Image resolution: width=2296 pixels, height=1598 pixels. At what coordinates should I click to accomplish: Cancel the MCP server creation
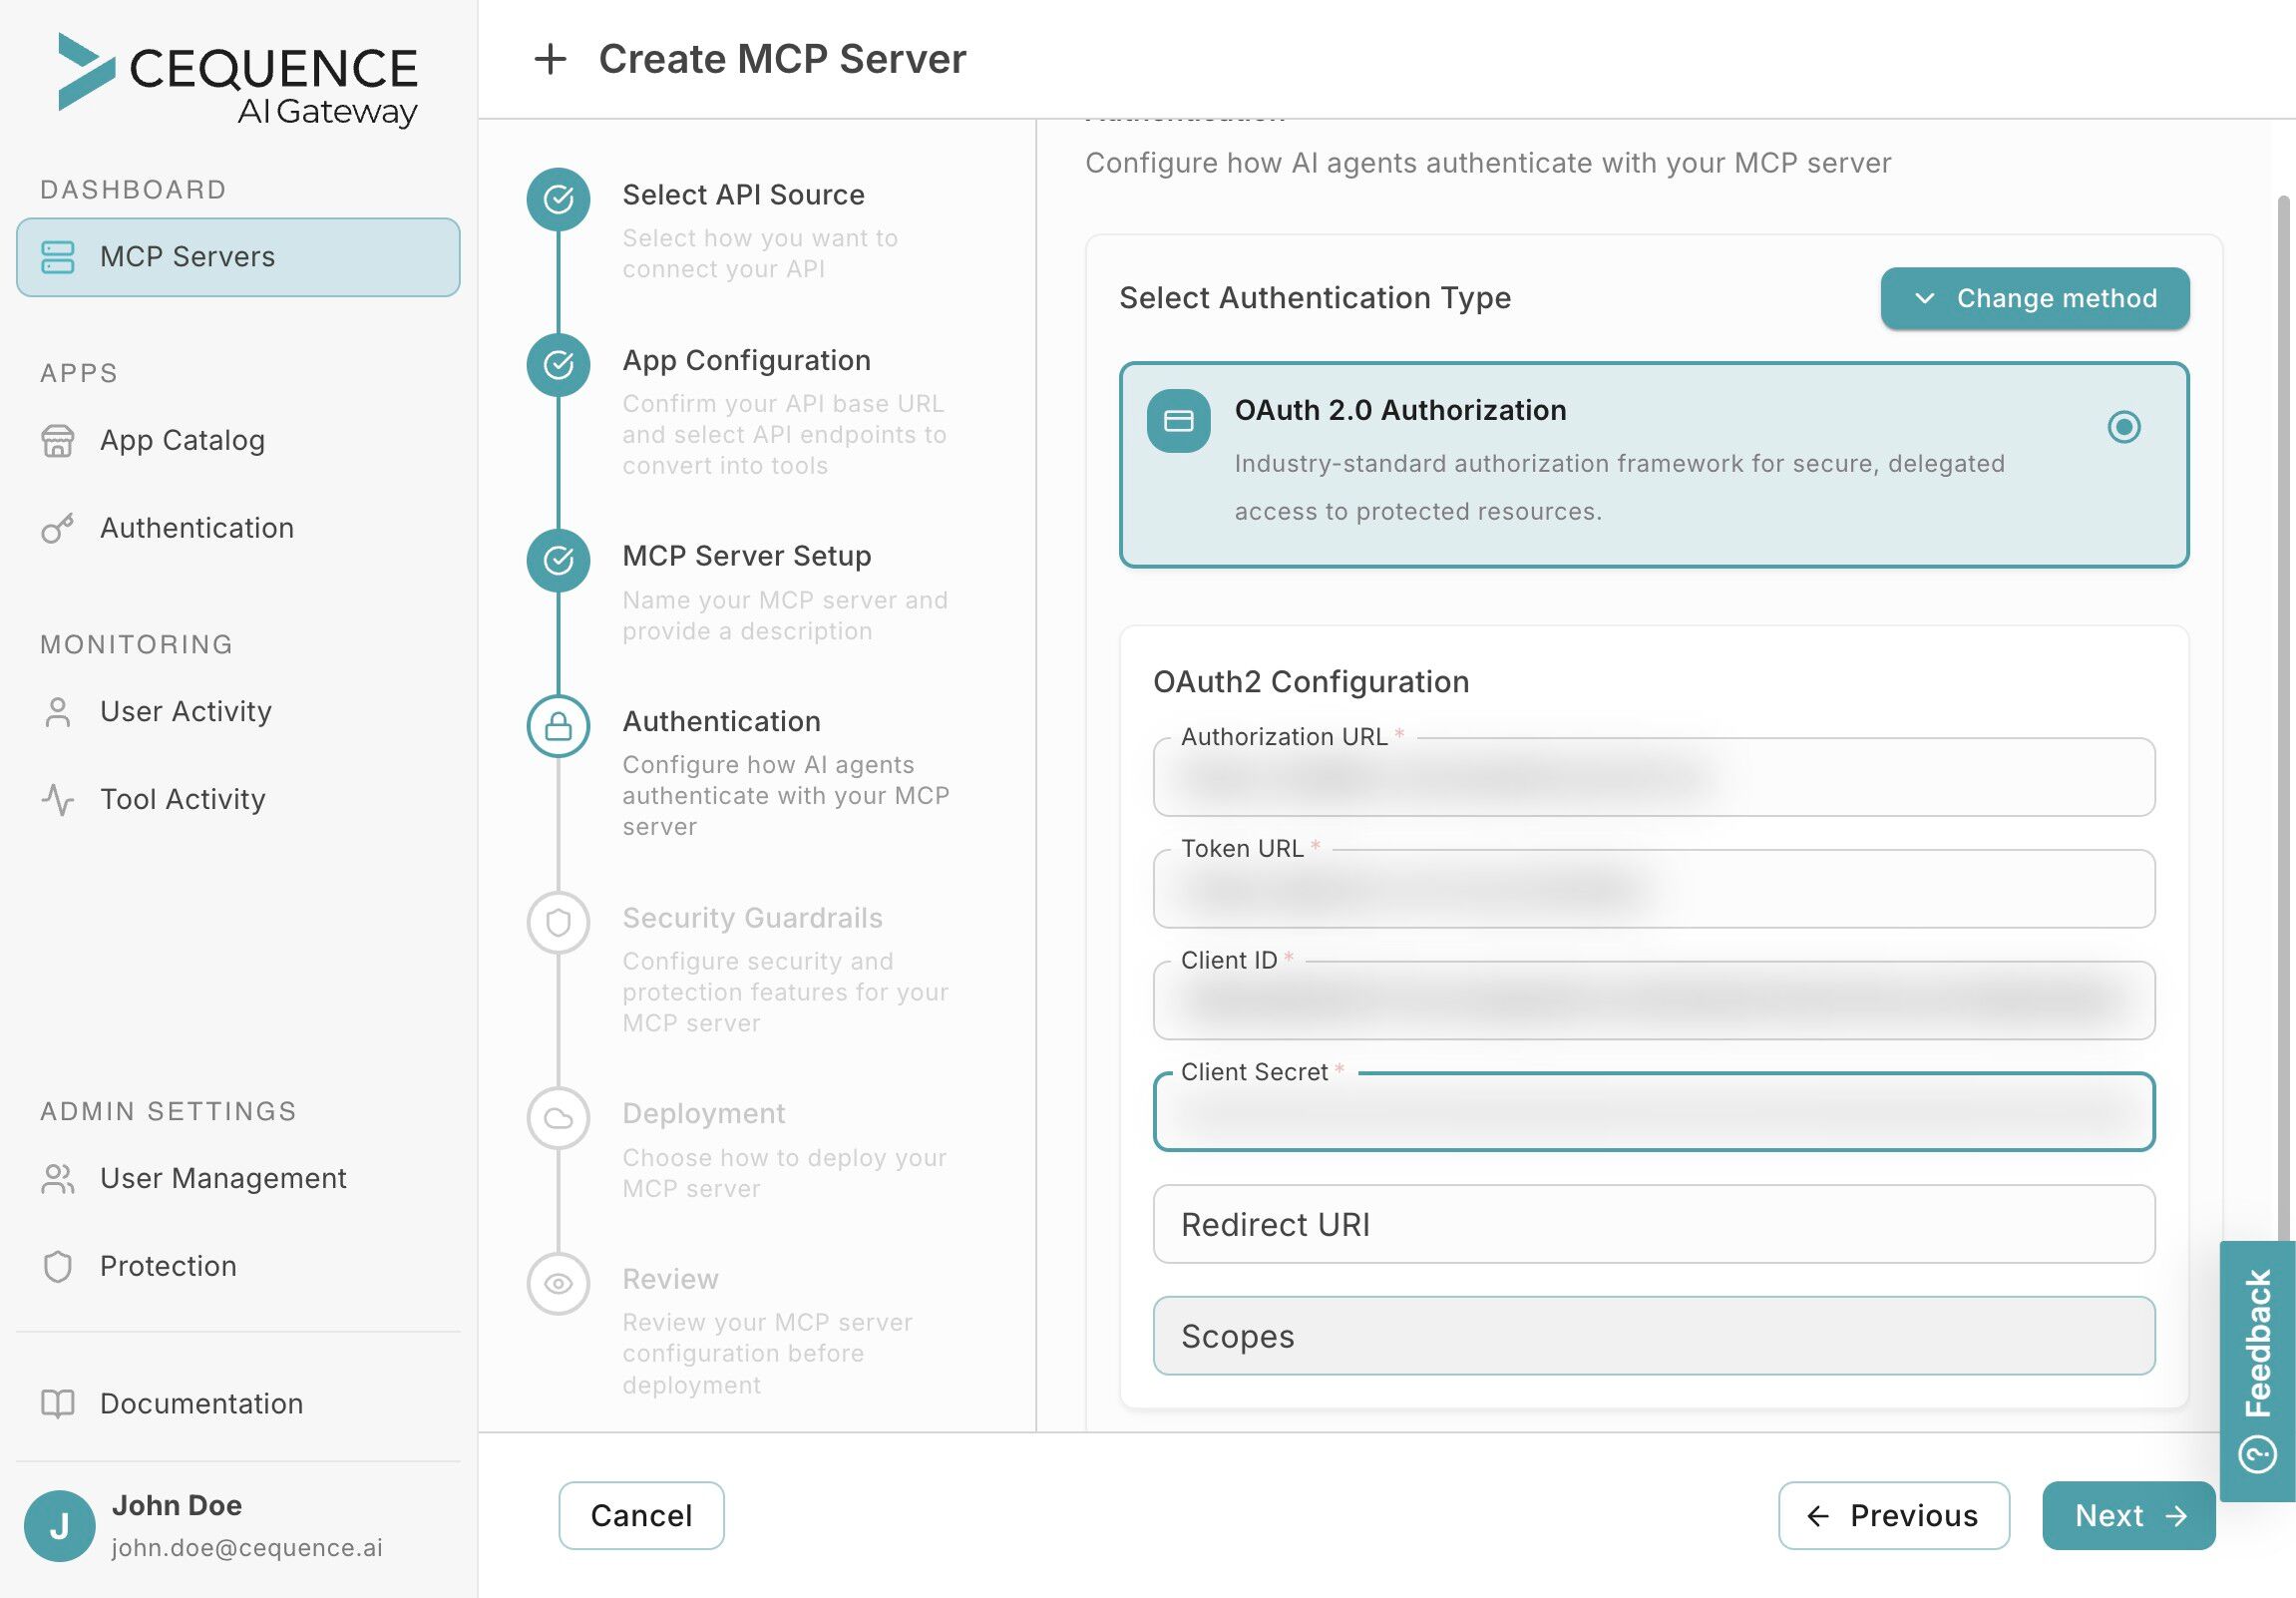click(641, 1515)
